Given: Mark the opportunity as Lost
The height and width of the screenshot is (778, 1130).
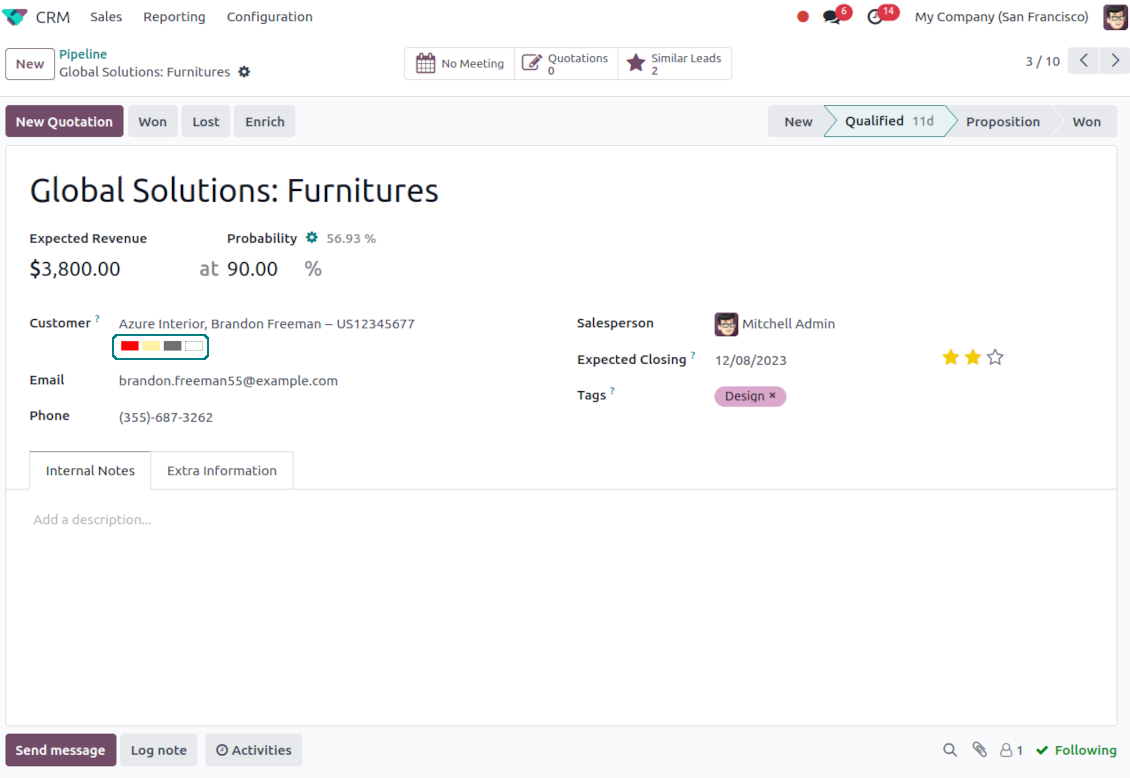Looking at the screenshot, I should 206,122.
